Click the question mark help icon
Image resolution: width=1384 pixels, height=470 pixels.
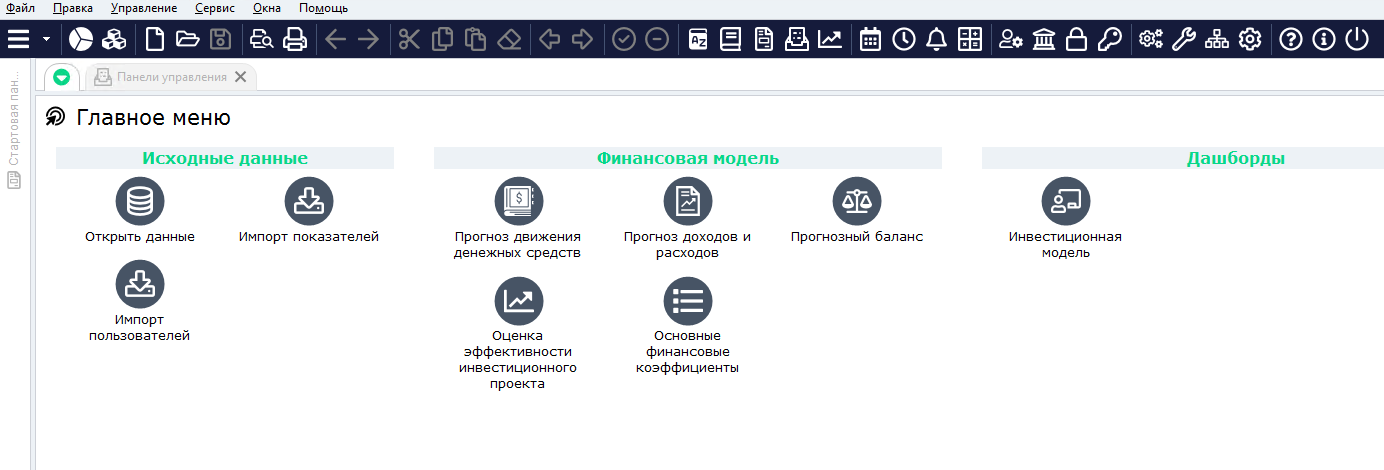click(1291, 39)
